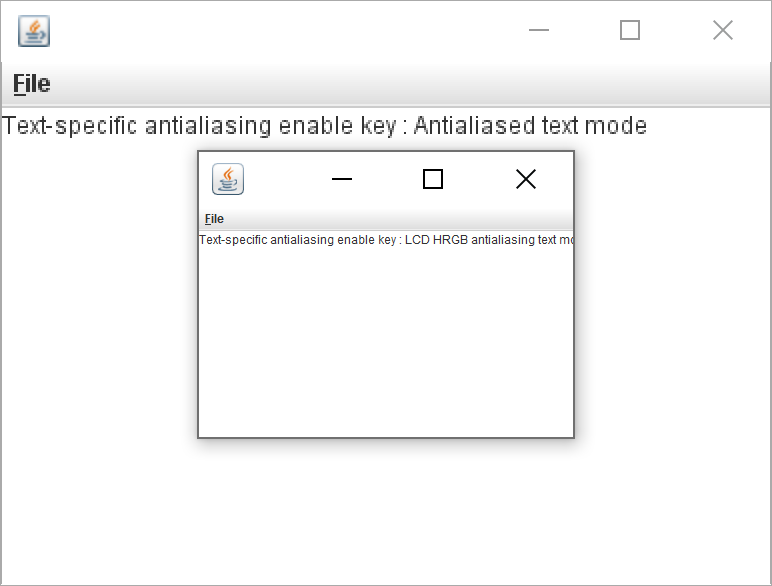Click the Java icon of the large window
This screenshot has height=586, width=772.
coord(34,31)
